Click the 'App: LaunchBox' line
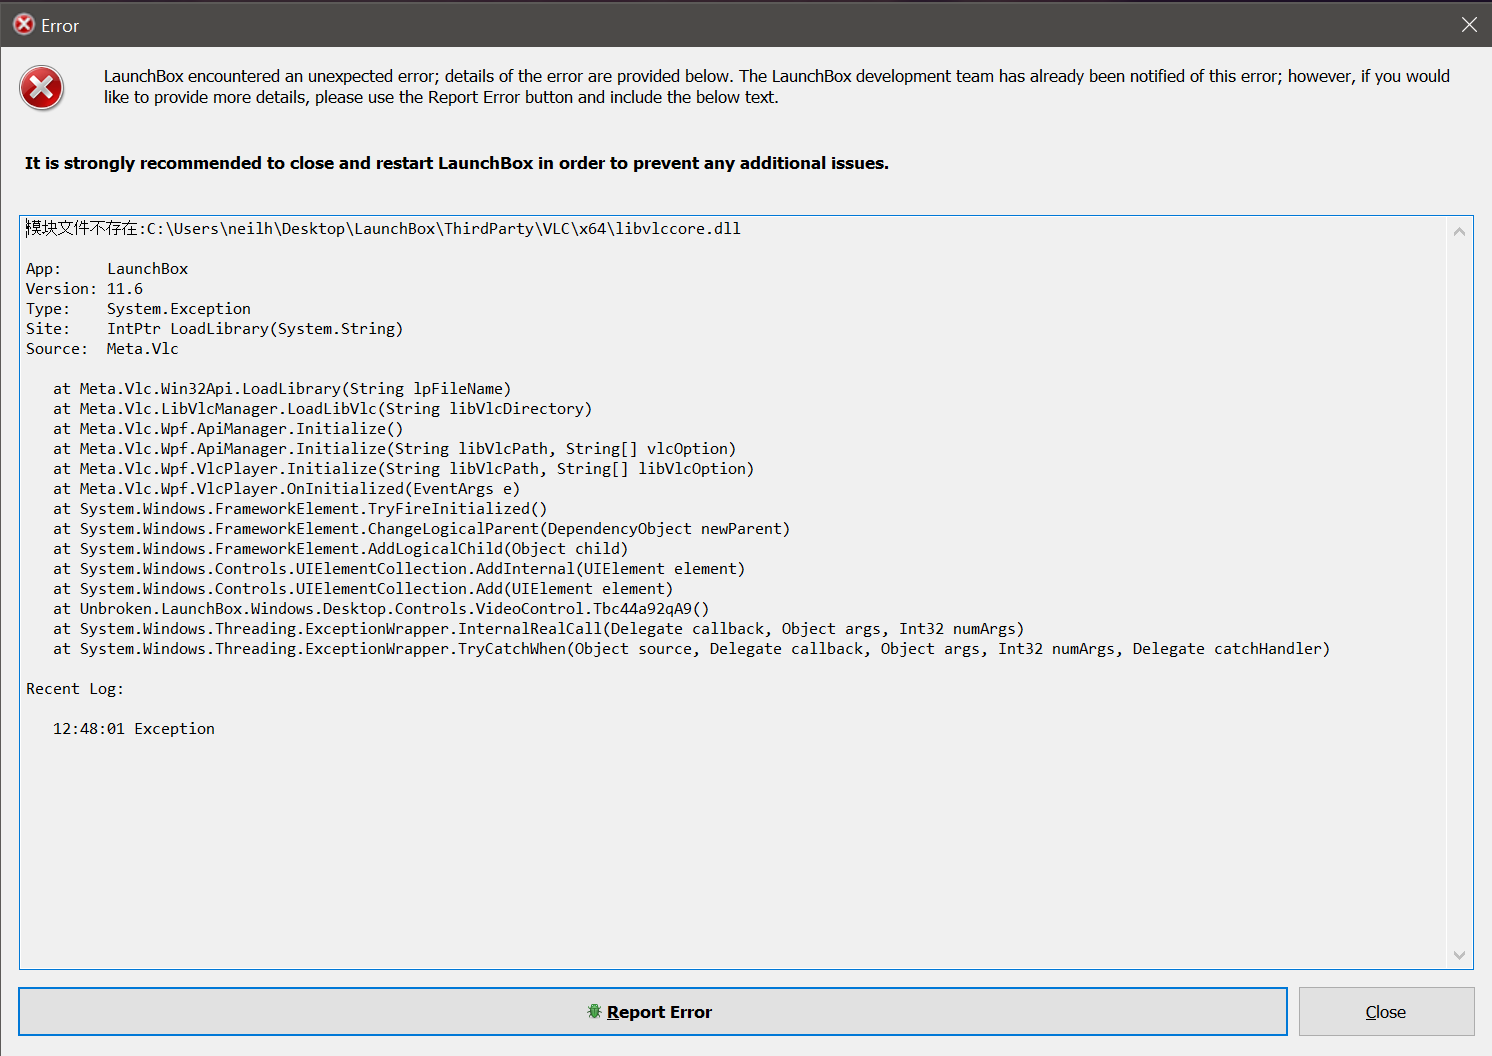 [107, 268]
